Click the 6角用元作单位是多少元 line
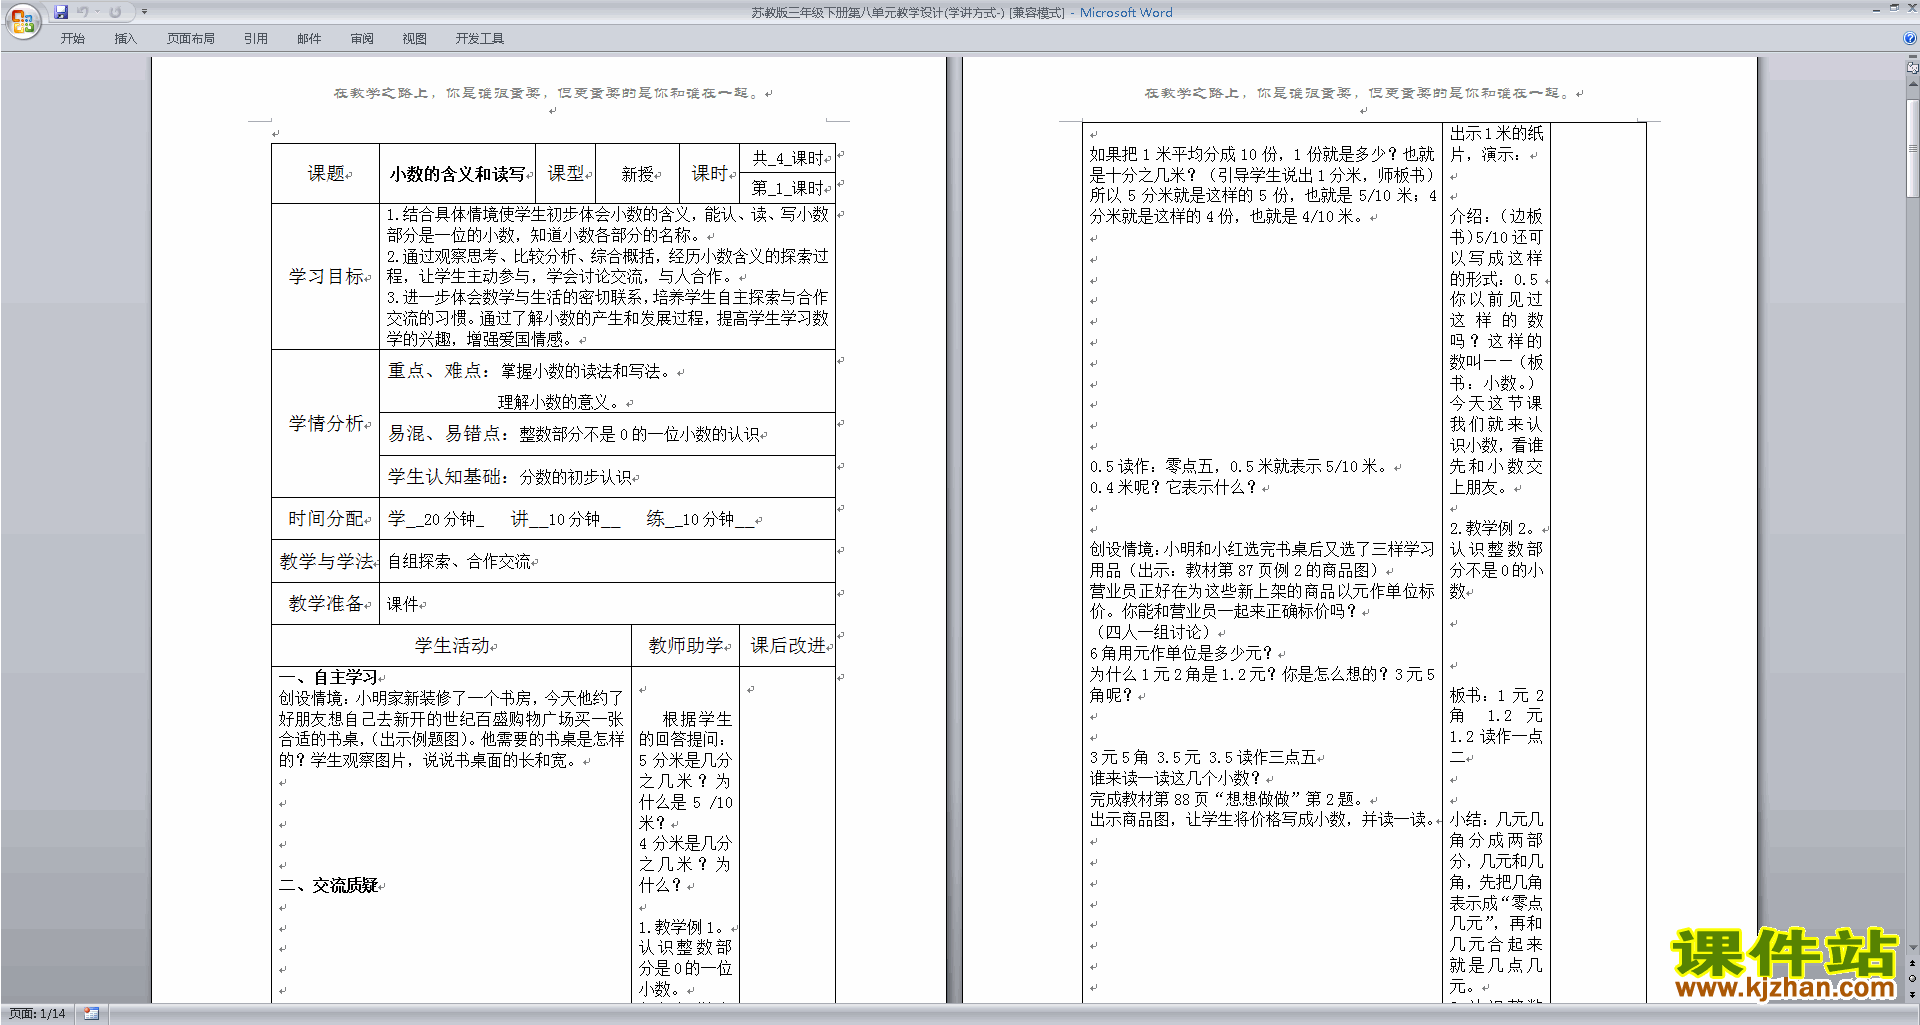 (x=1184, y=654)
